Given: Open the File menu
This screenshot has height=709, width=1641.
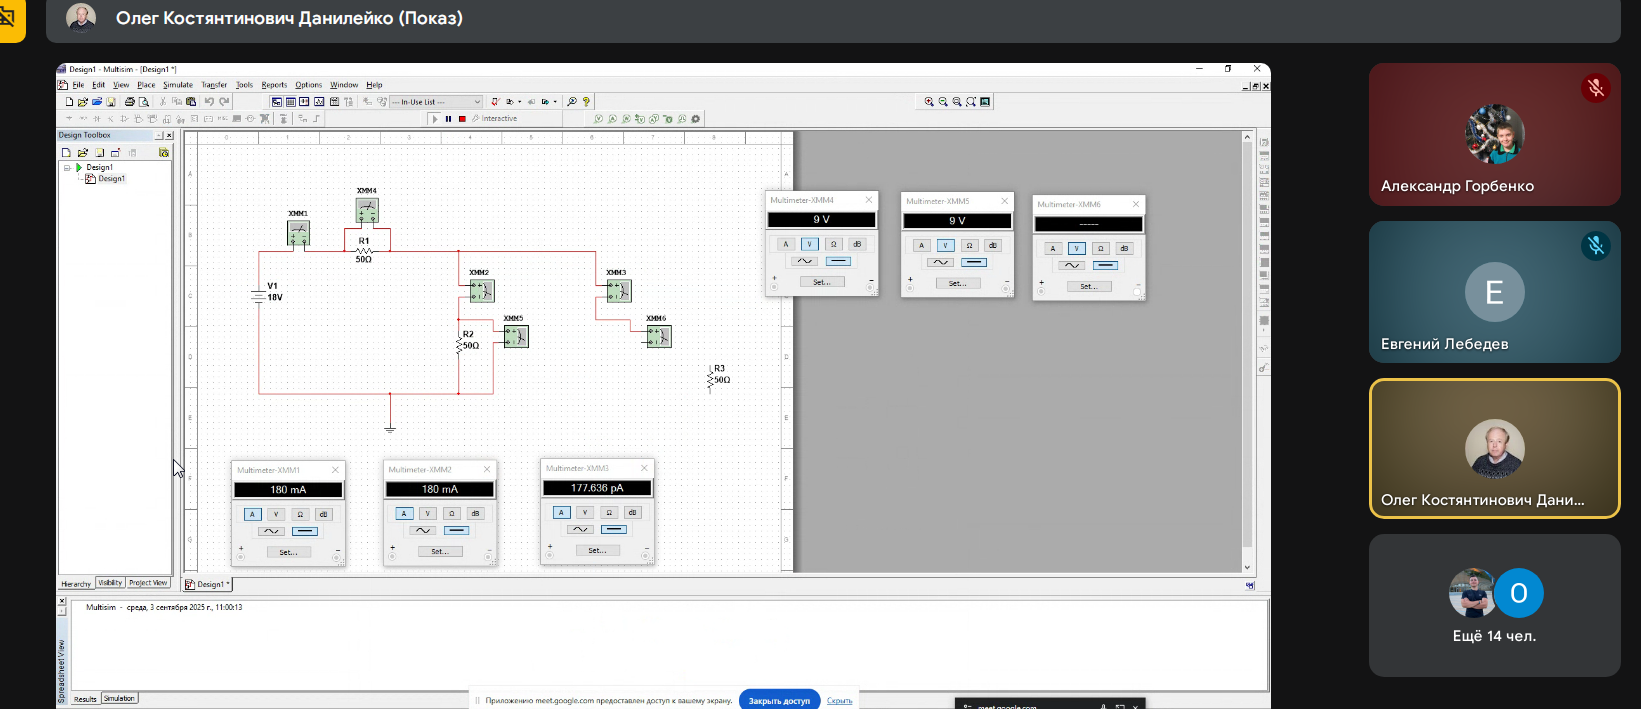Looking at the screenshot, I should pyautogui.click(x=78, y=85).
